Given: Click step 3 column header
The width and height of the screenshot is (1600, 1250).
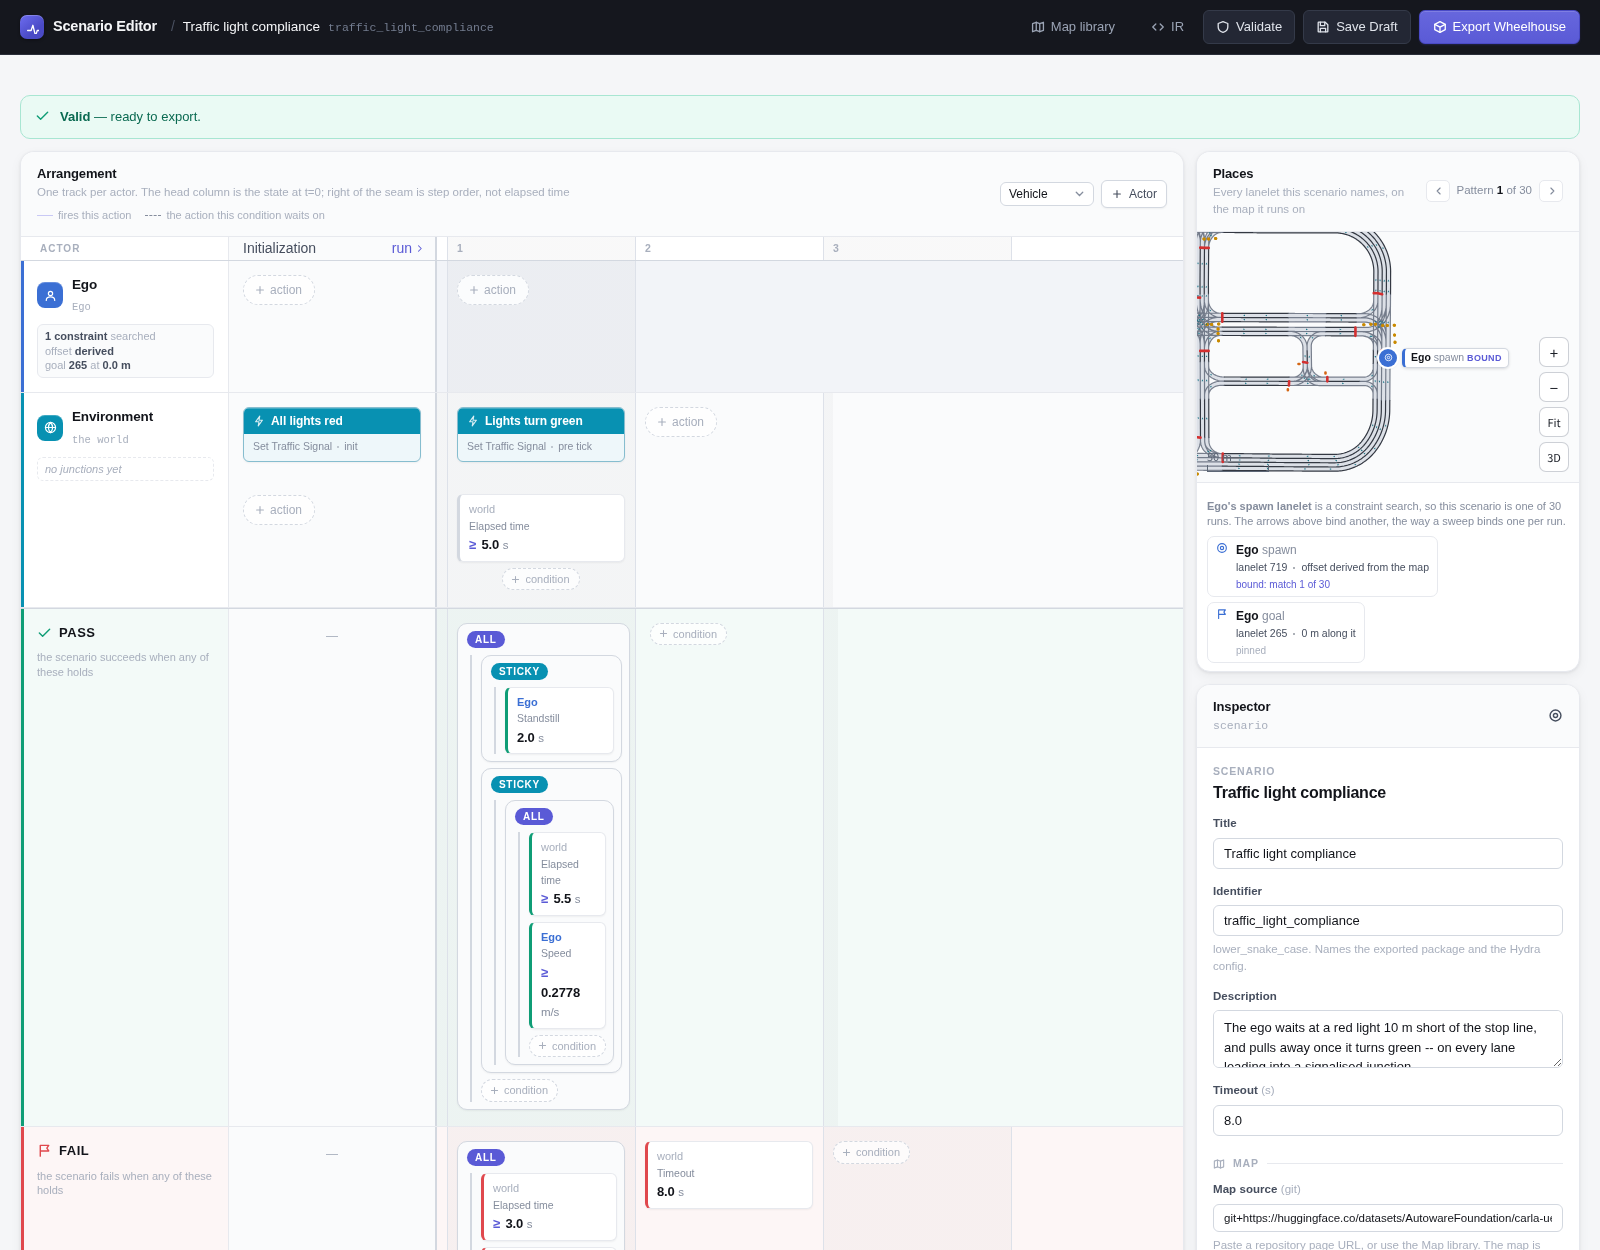Looking at the screenshot, I should (917, 248).
